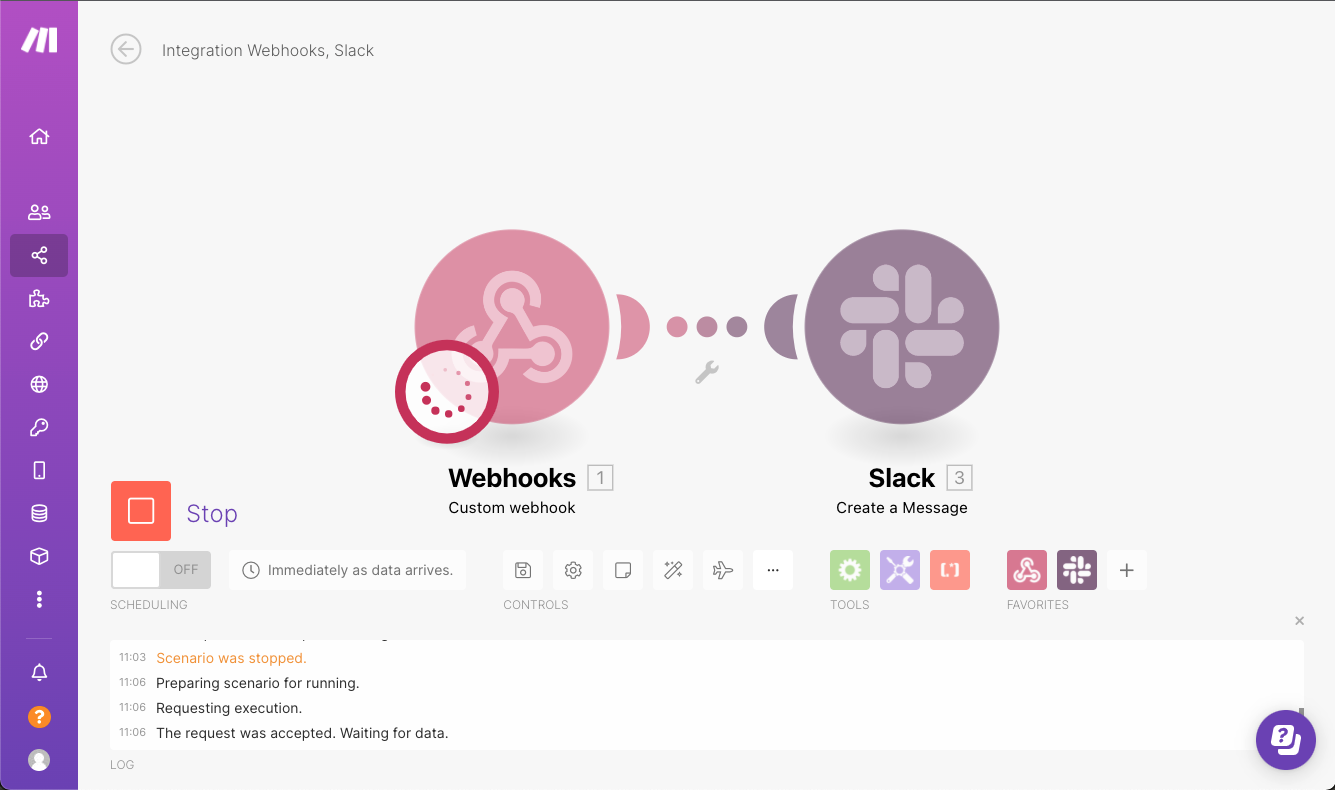The width and height of the screenshot is (1335, 790).
Task: Open the Team section in sidebar
Action: [39, 212]
